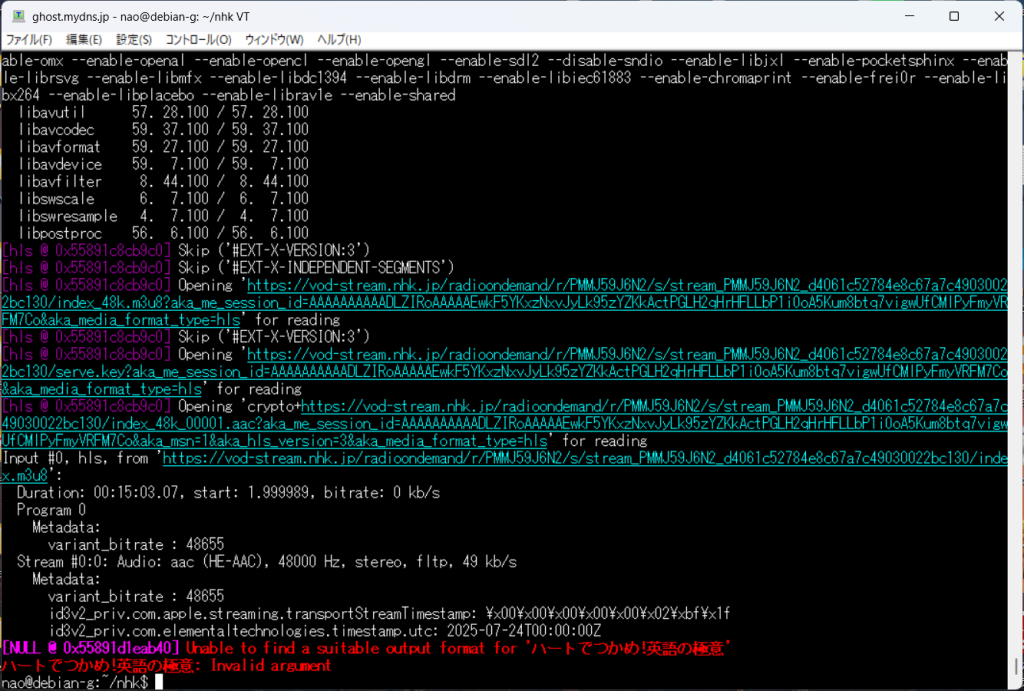Click the '[NULL @ 0x55891d1eab40]' tag

tap(91, 649)
